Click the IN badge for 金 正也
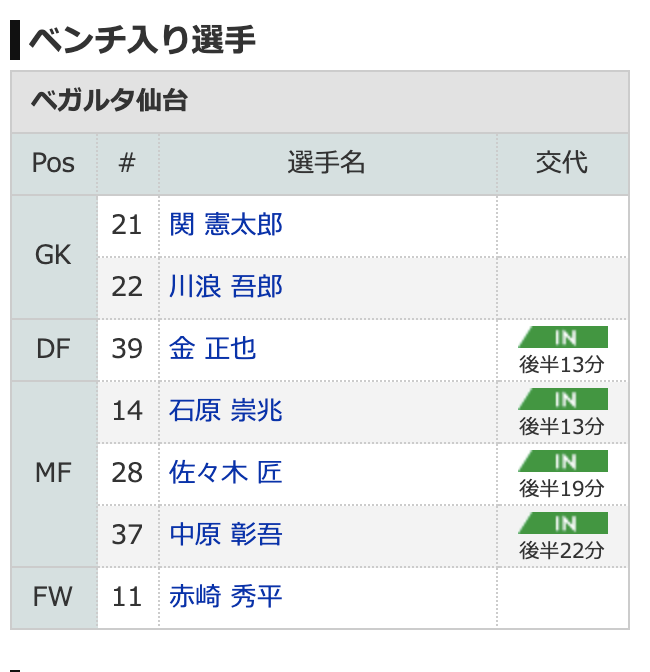The height and width of the screenshot is (672, 650). pos(563,337)
